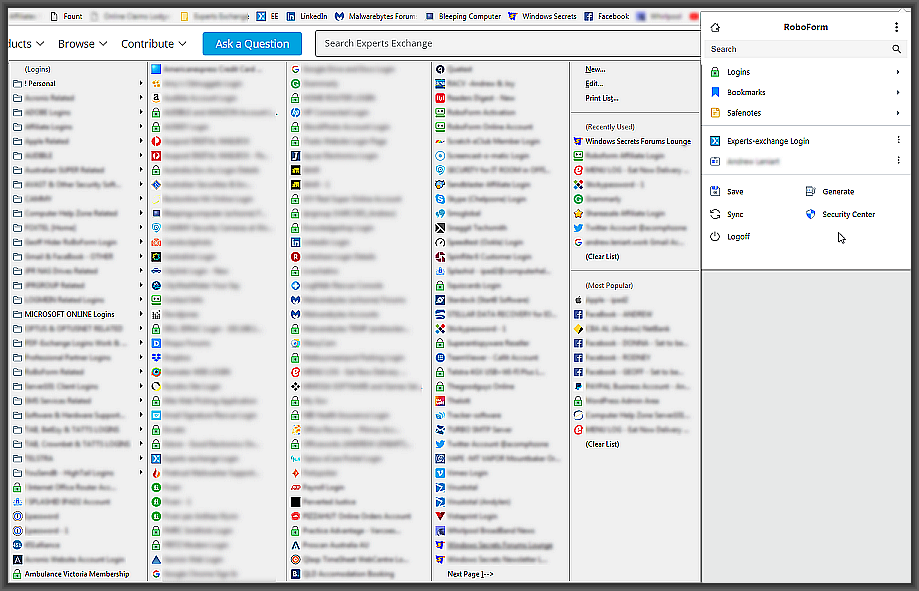
Task: Choose 'Edit...' from the logins menu
Action: pyautogui.click(x=594, y=83)
